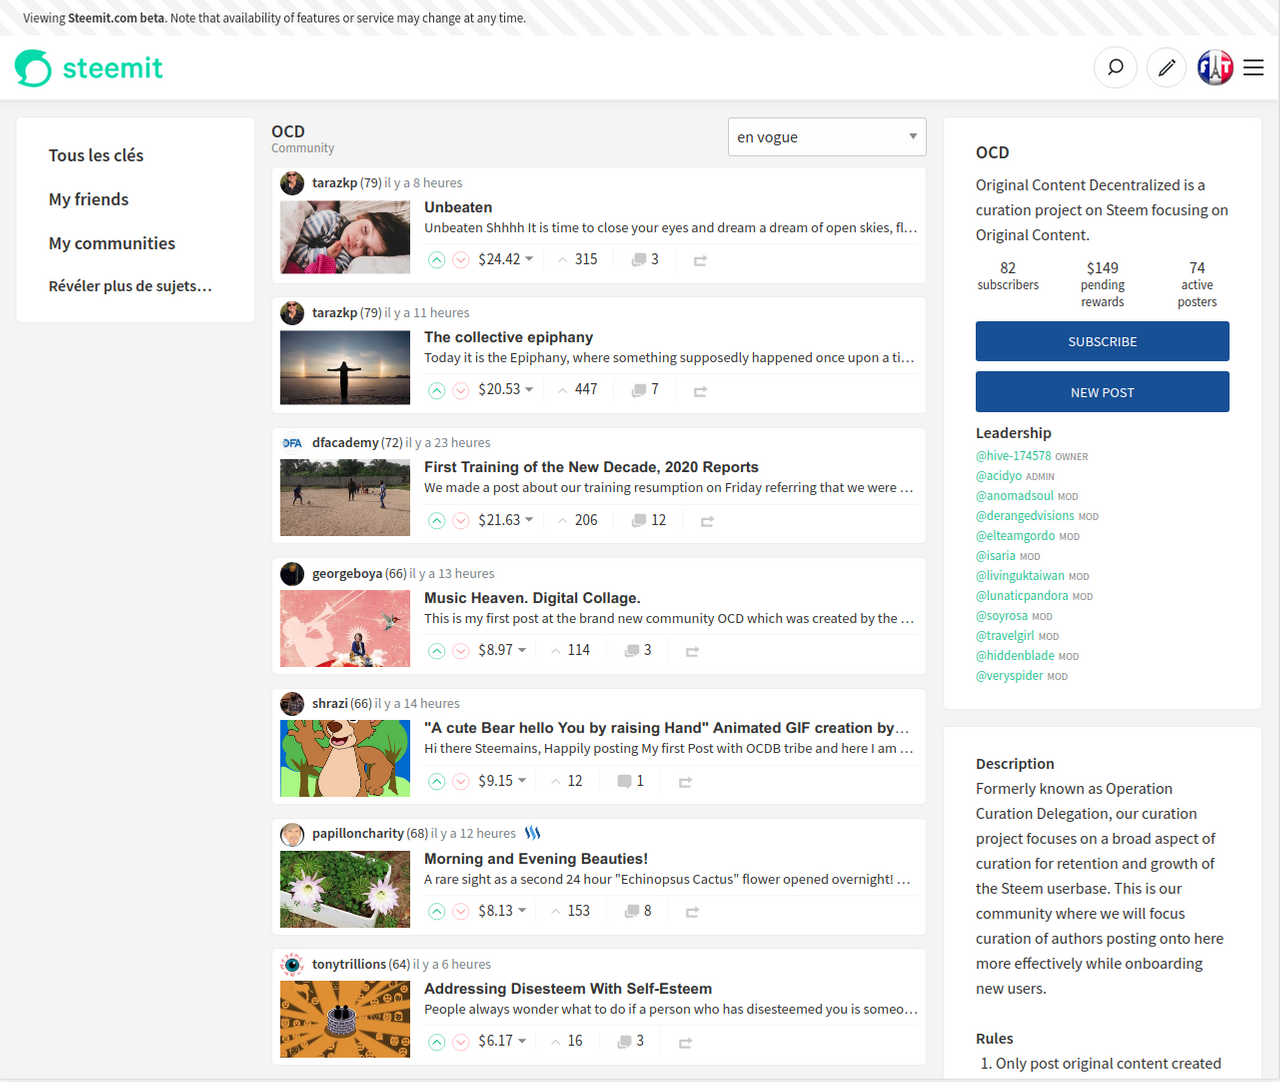Viewport: 1280px width, 1082px height.
Task: Resteem the Unbeaten post
Action: pyautogui.click(x=700, y=260)
